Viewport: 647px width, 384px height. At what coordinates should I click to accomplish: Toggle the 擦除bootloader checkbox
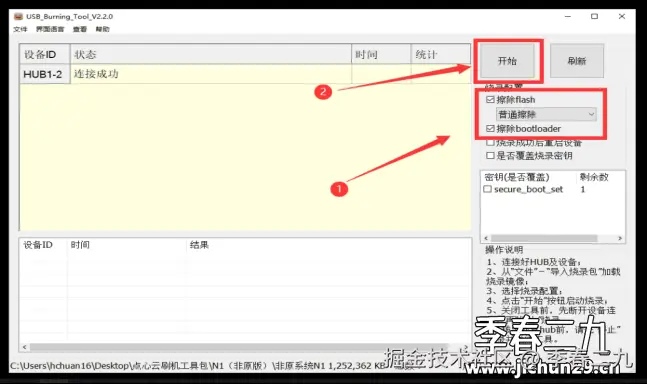(x=490, y=129)
